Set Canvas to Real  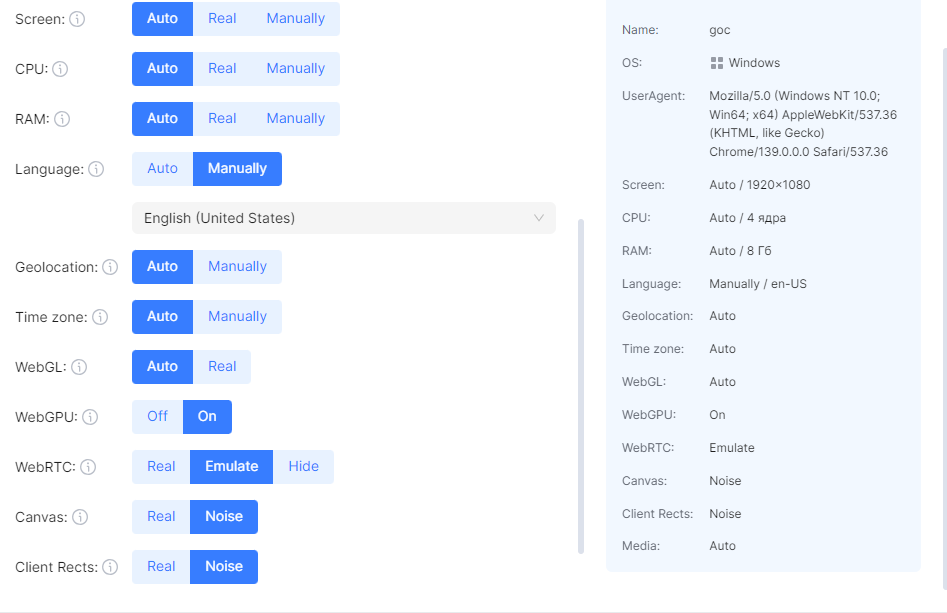click(x=161, y=517)
